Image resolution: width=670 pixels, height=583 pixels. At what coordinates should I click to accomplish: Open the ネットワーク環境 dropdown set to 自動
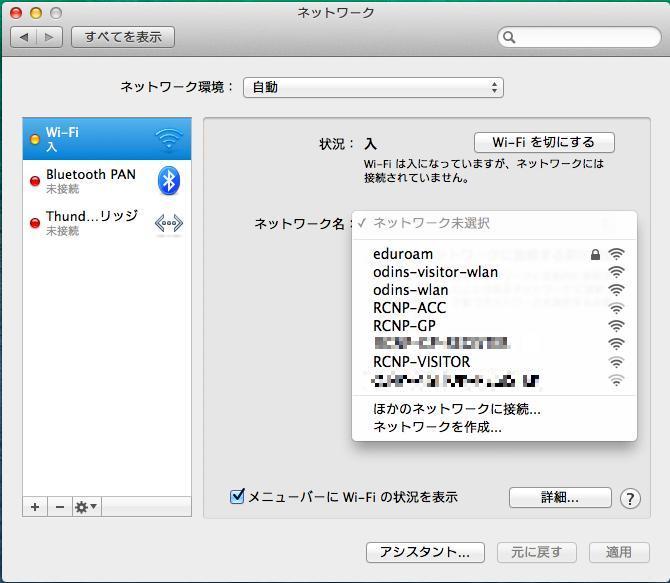pos(372,87)
